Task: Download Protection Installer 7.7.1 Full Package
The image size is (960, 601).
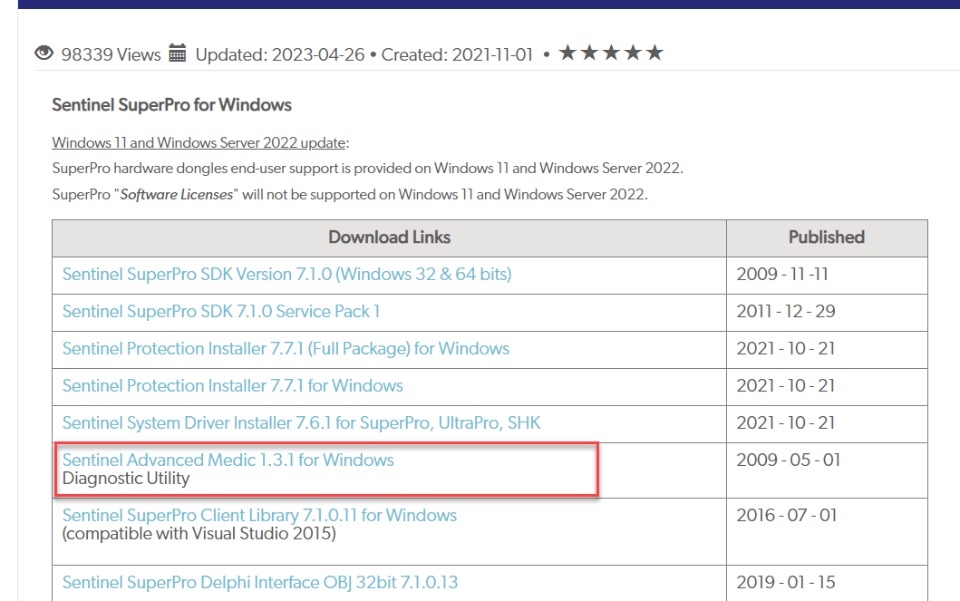Action: (286, 349)
